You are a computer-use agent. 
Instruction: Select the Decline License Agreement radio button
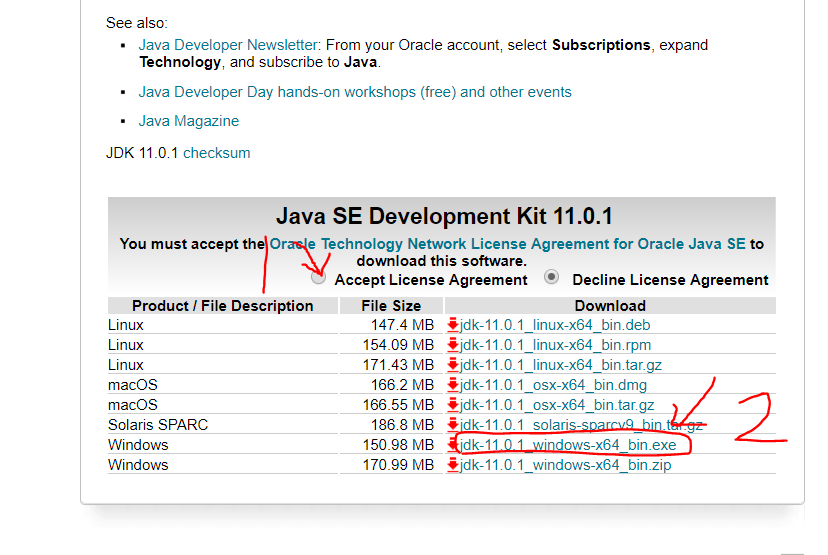tap(551, 277)
